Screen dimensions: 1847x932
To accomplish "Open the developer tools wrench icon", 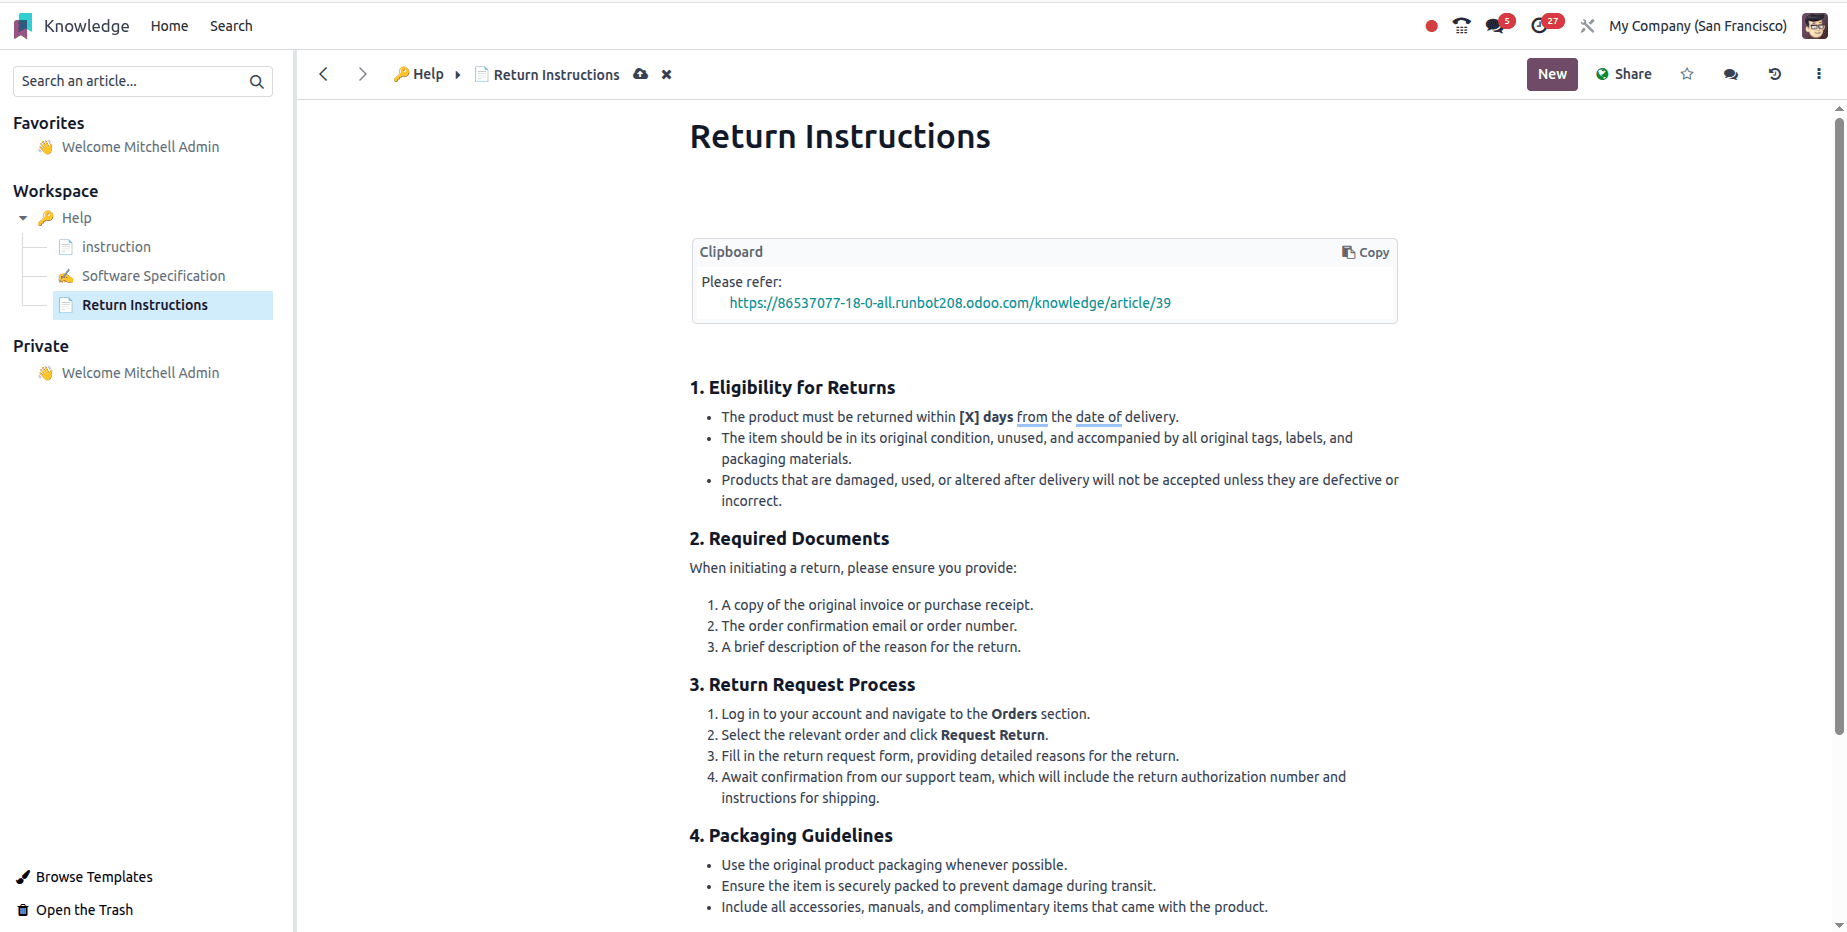I will pos(1586,25).
